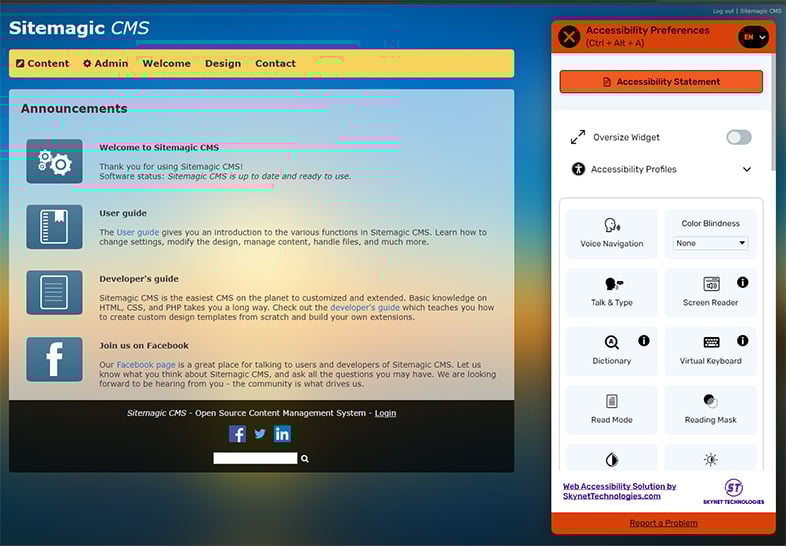786x546 pixels.
Task: Click the Oversize Widget expand arrows icon
Action: point(578,137)
